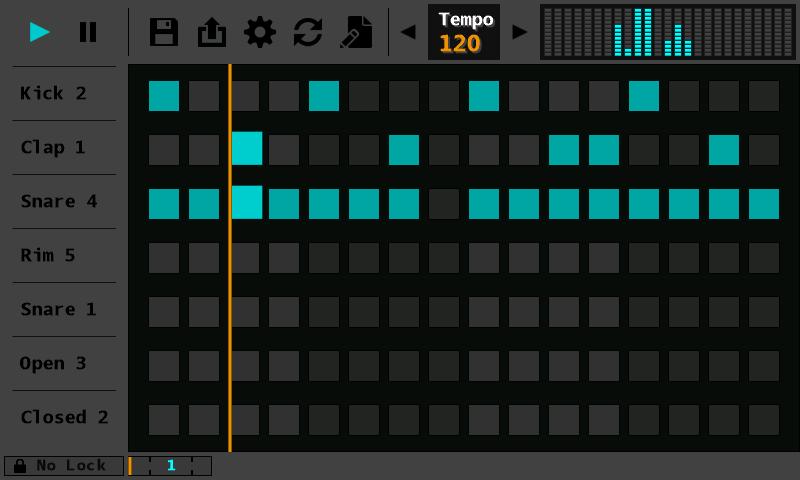The height and width of the screenshot is (480, 800).
Task: Click the level meter display
Action: point(667,32)
